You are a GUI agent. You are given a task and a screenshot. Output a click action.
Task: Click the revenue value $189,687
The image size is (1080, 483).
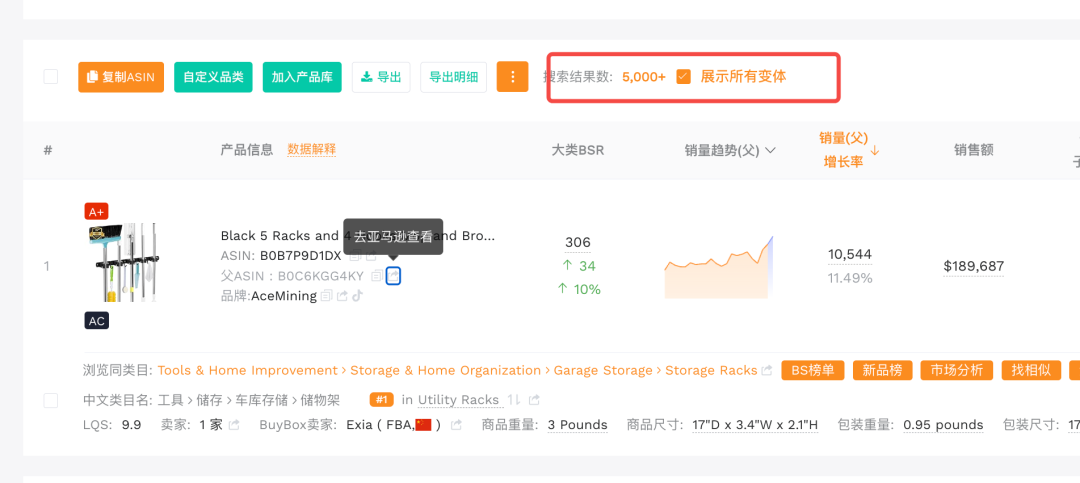(x=973, y=266)
